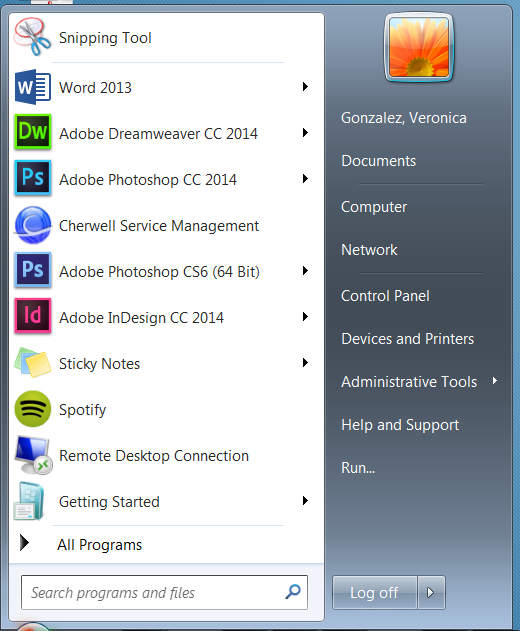520x631 pixels.
Task: Click the Dreamweaver Dw icon
Action: click(x=33, y=132)
